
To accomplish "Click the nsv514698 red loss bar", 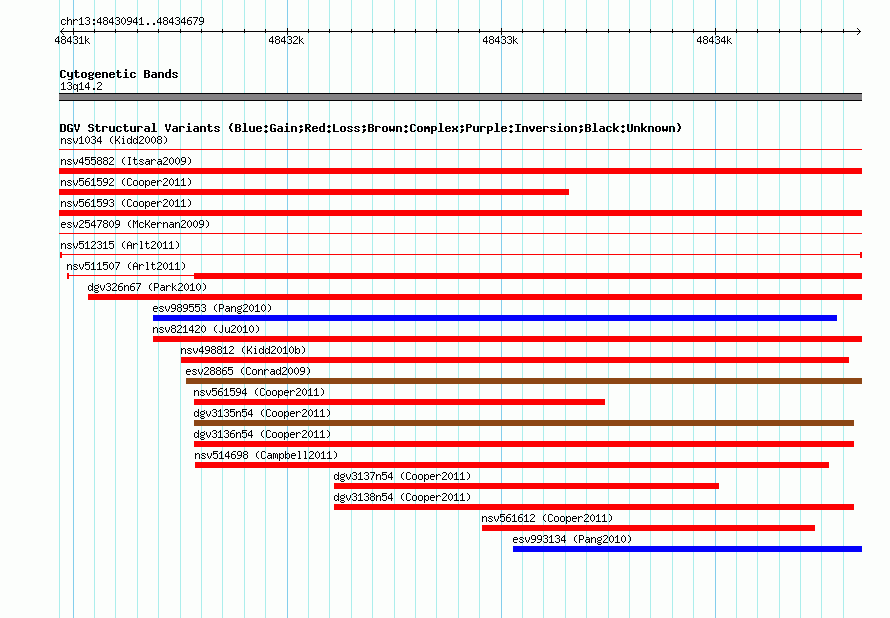I will pos(512,465).
